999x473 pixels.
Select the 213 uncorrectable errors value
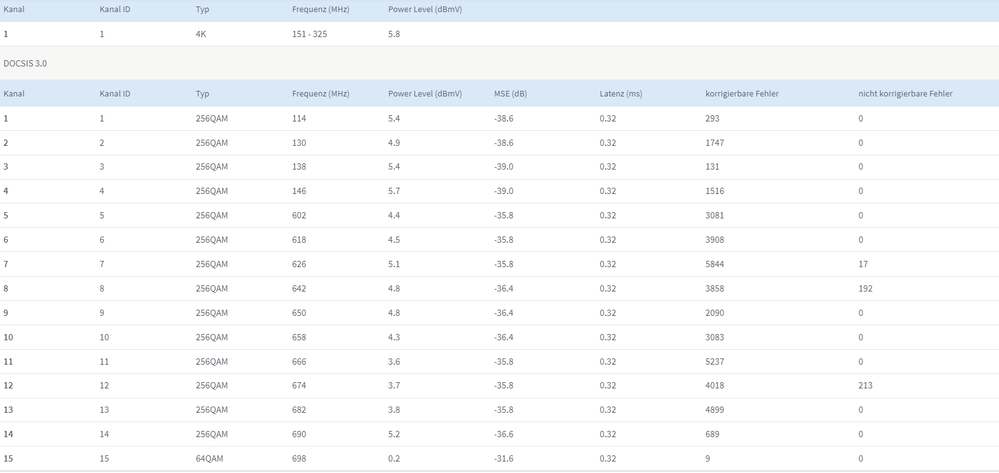click(x=865, y=386)
